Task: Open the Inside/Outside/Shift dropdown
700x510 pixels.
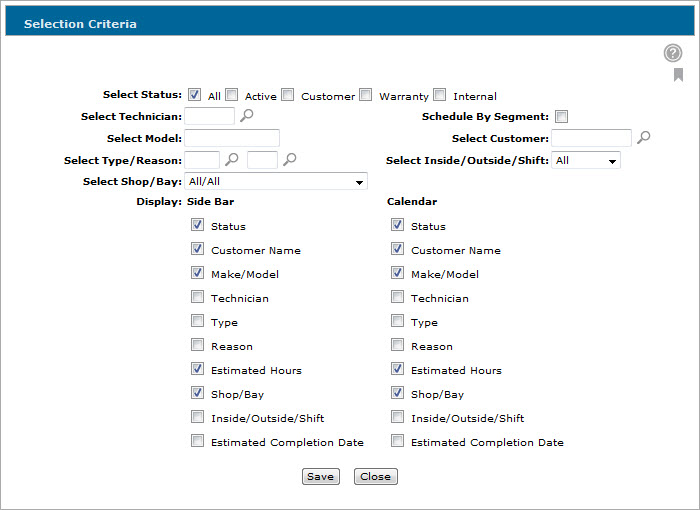Action: (x=586, y=161)
